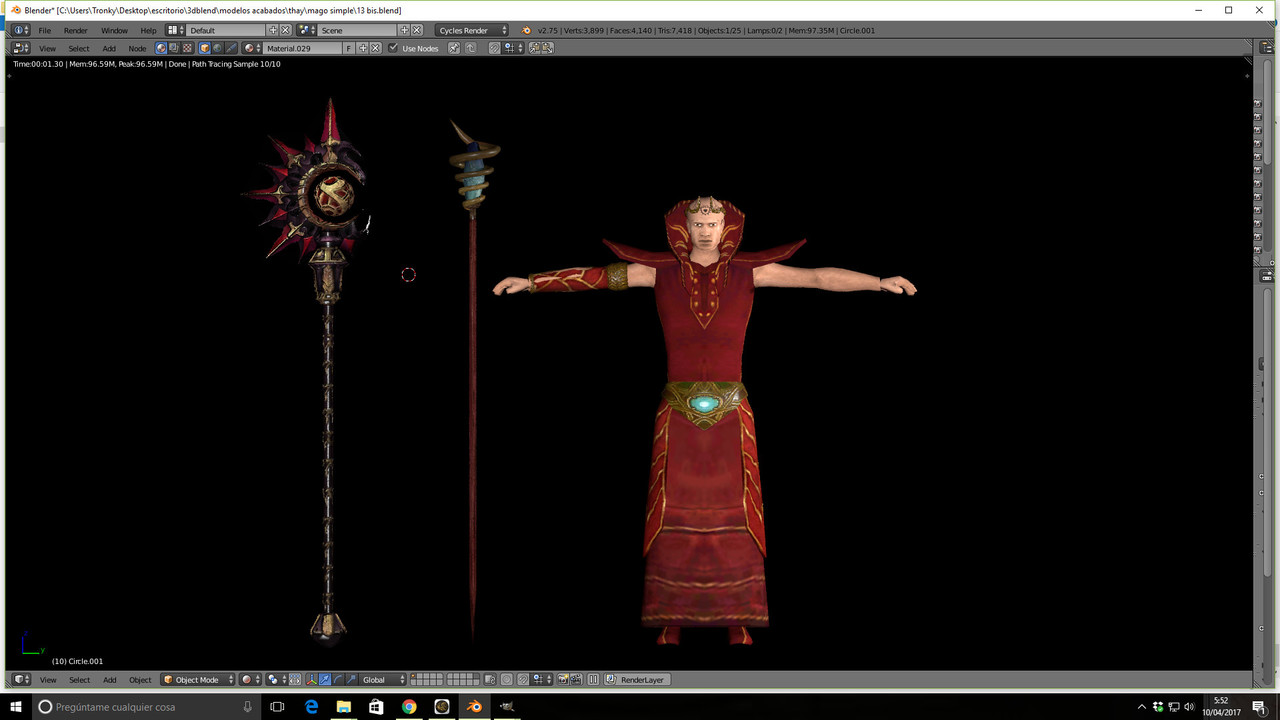Image resolution: width=1280 pixels, height=720 pixels.
Task: Click the RenderLayer selector
Action: coord(637,679)
